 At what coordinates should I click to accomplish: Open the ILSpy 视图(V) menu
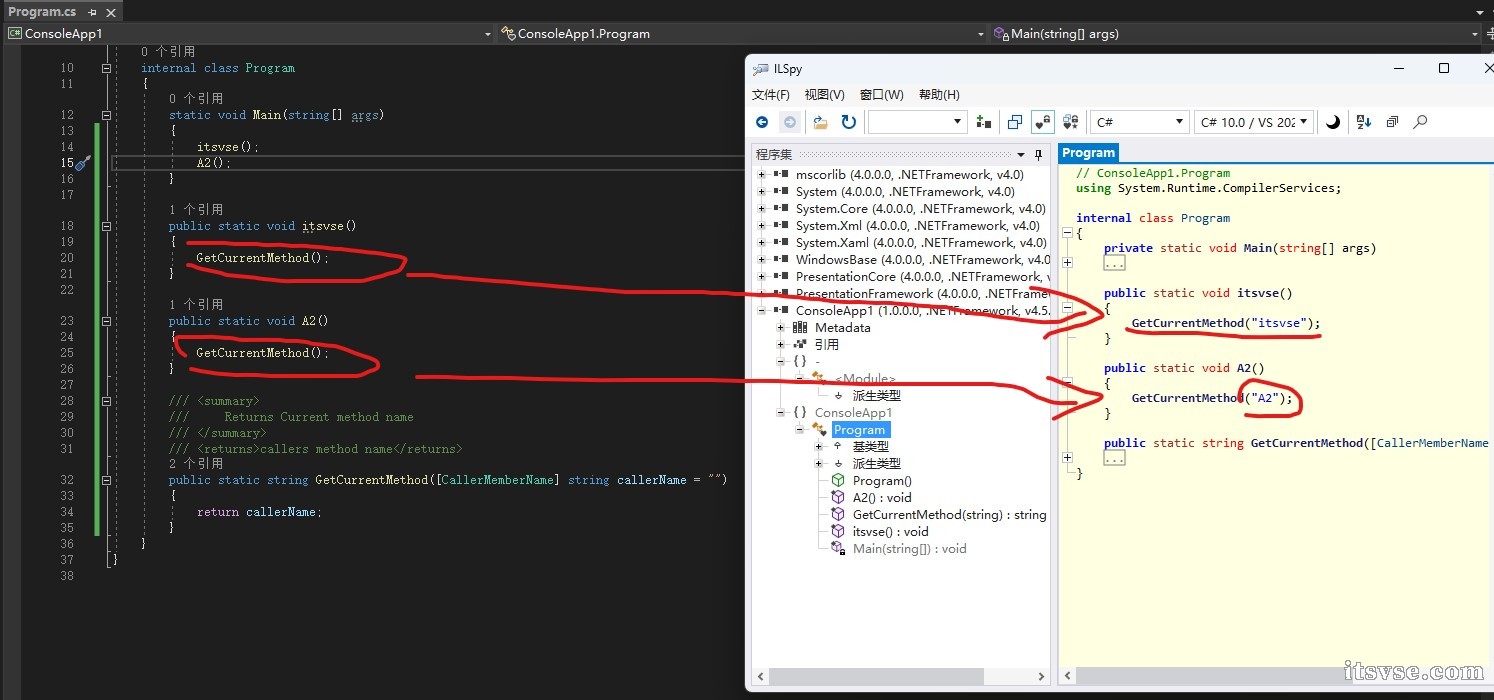point(825,95)
